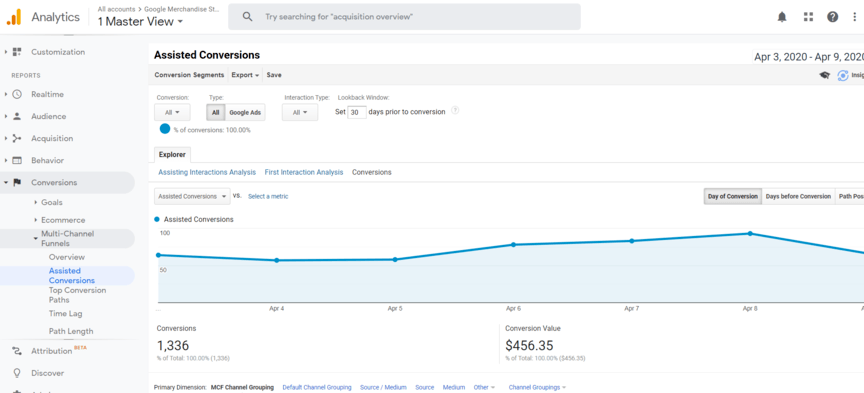Open the Google apps grid icon
Image resolution: width=864 pixels, height=393 pixels.
click(x=808, y=17)
